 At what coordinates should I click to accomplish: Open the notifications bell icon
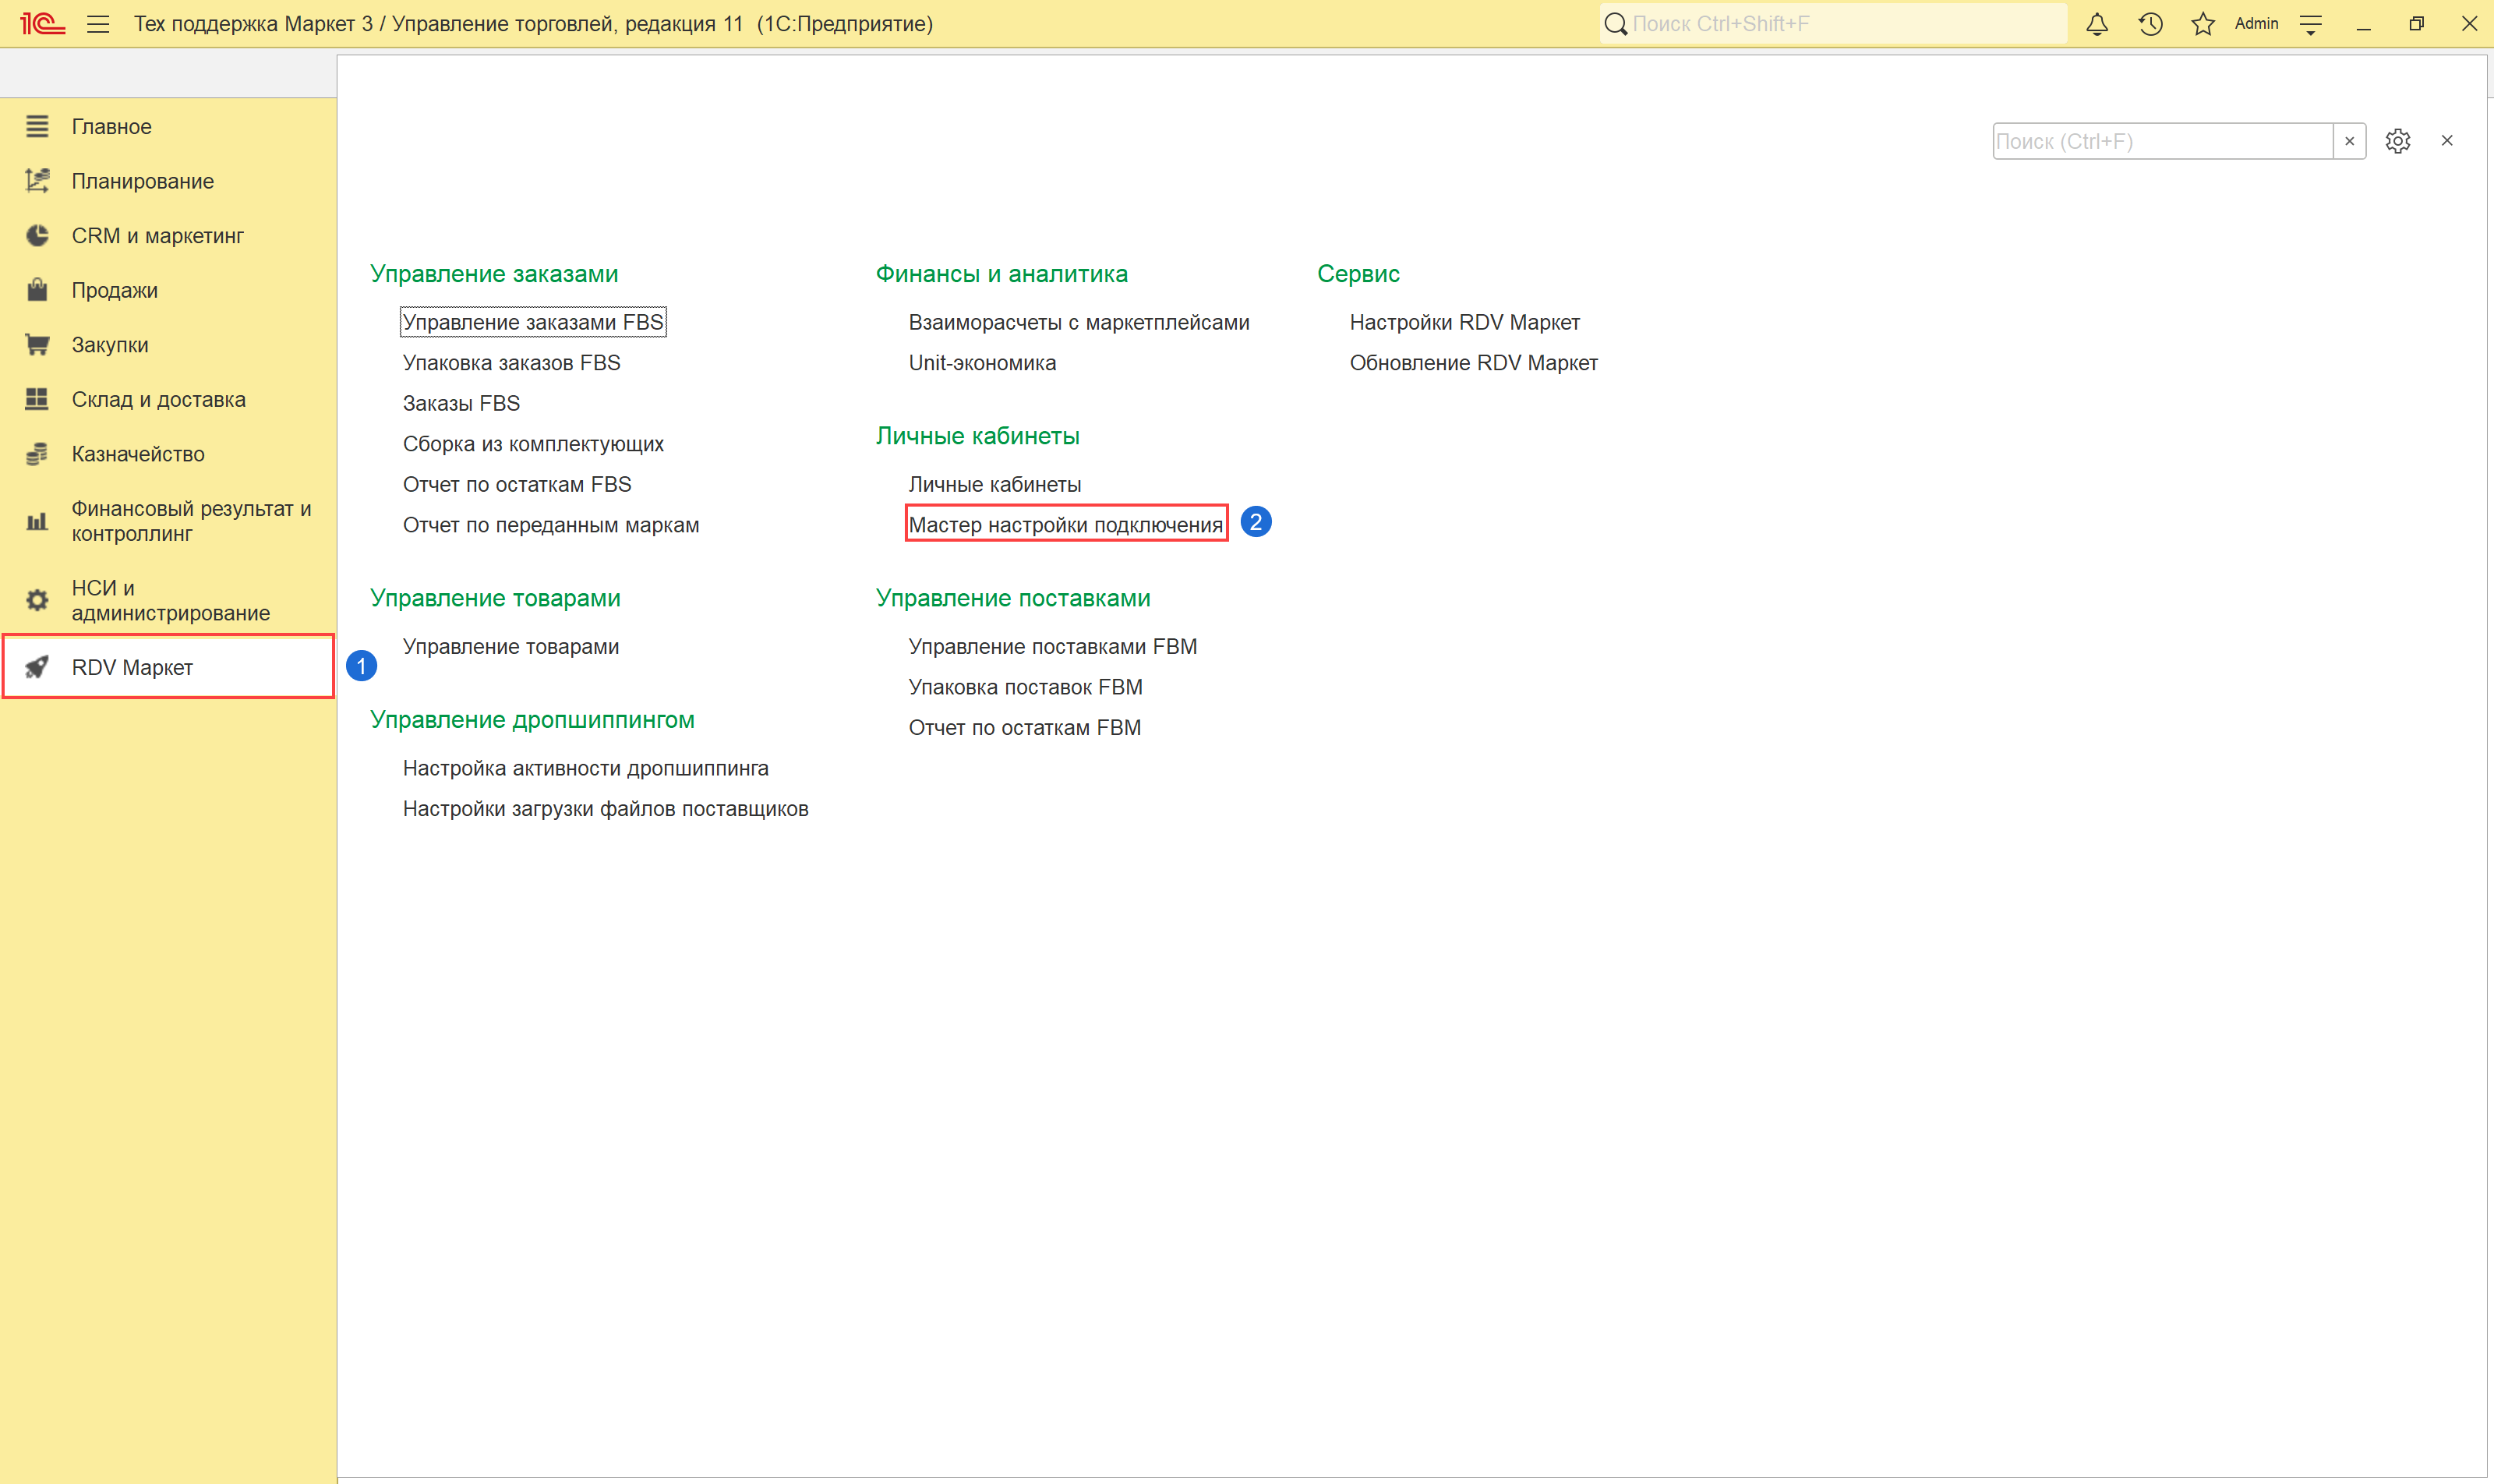2096,24
